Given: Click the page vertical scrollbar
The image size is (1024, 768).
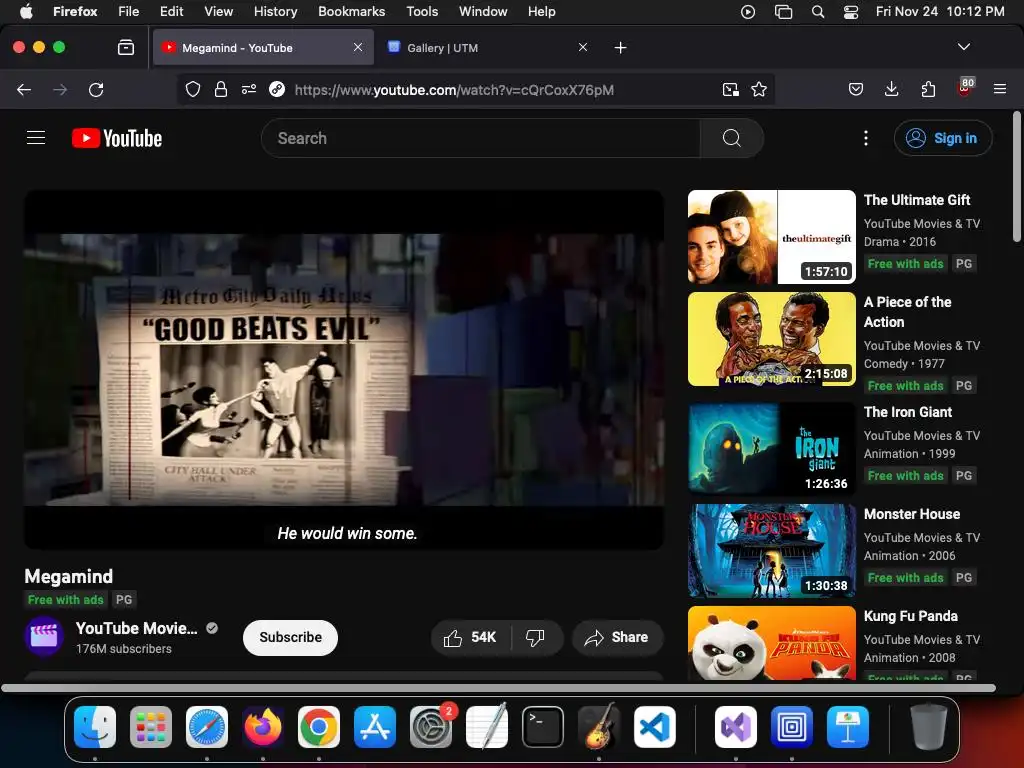Looking at the screenshot, I should pos(1016,178).
